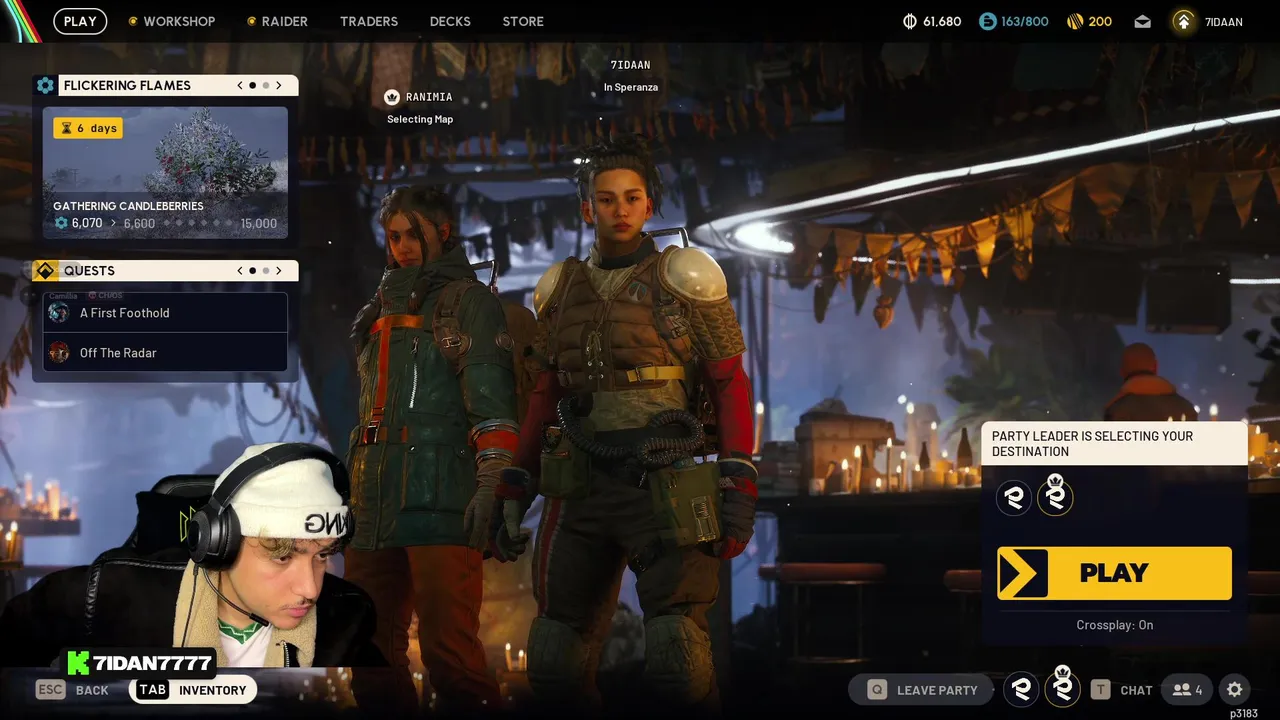Click the gold coins currency icon
The height and width of the screenshot is (720, 1280).
pos(1075,21)
